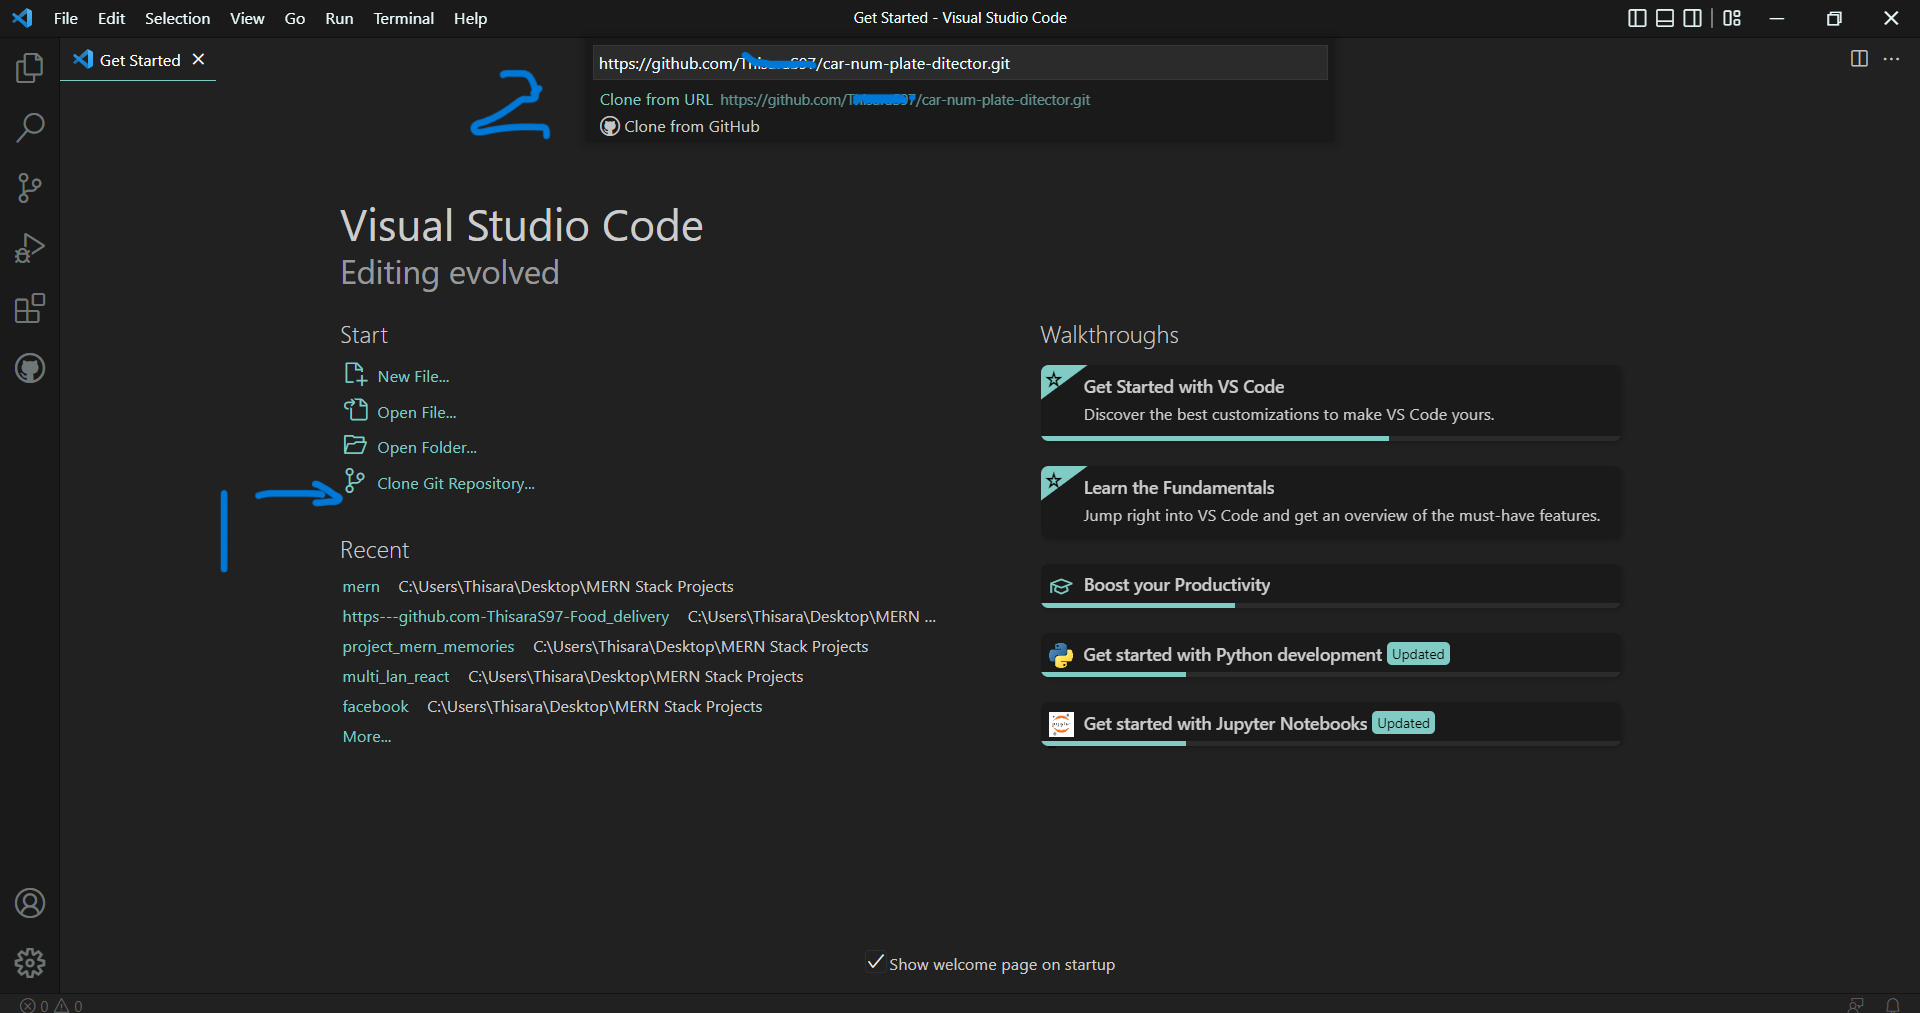Screen dimensions: 1920x1013
Task: Select the Clone from URL option
Action: pyautogui.click(x=960, y=100)
